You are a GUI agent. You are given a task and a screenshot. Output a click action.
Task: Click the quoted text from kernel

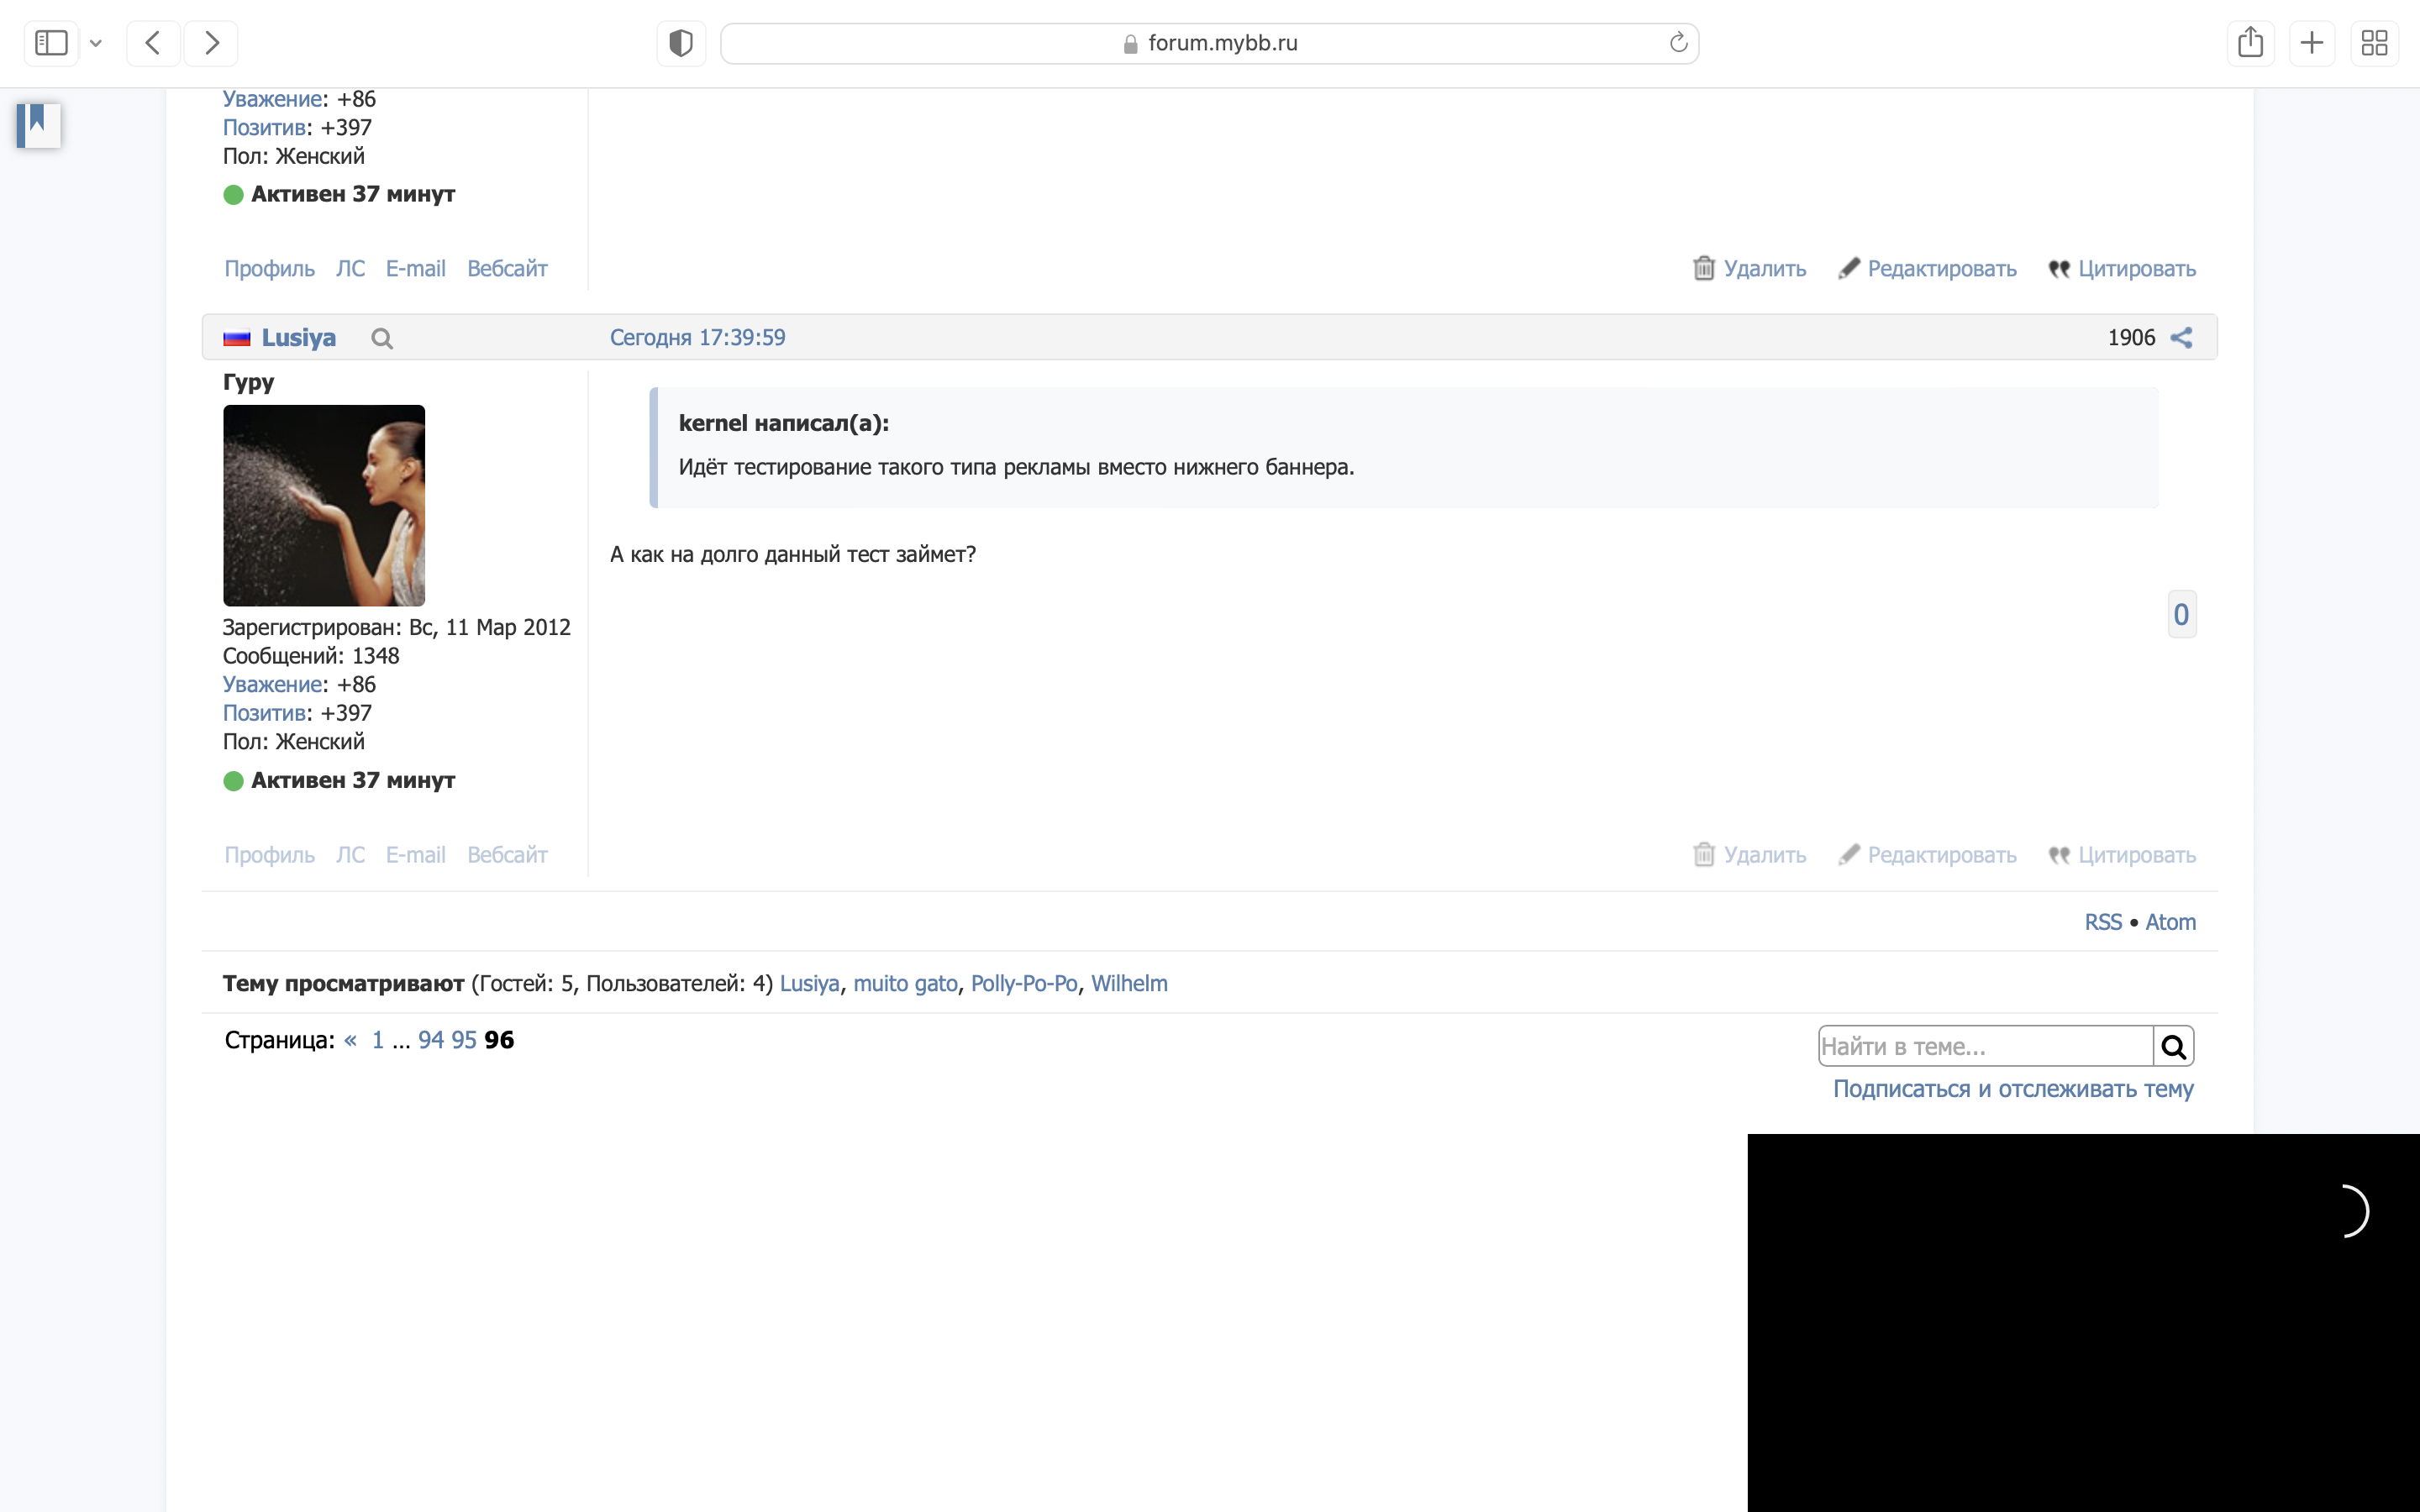(x=1016, y=467)
